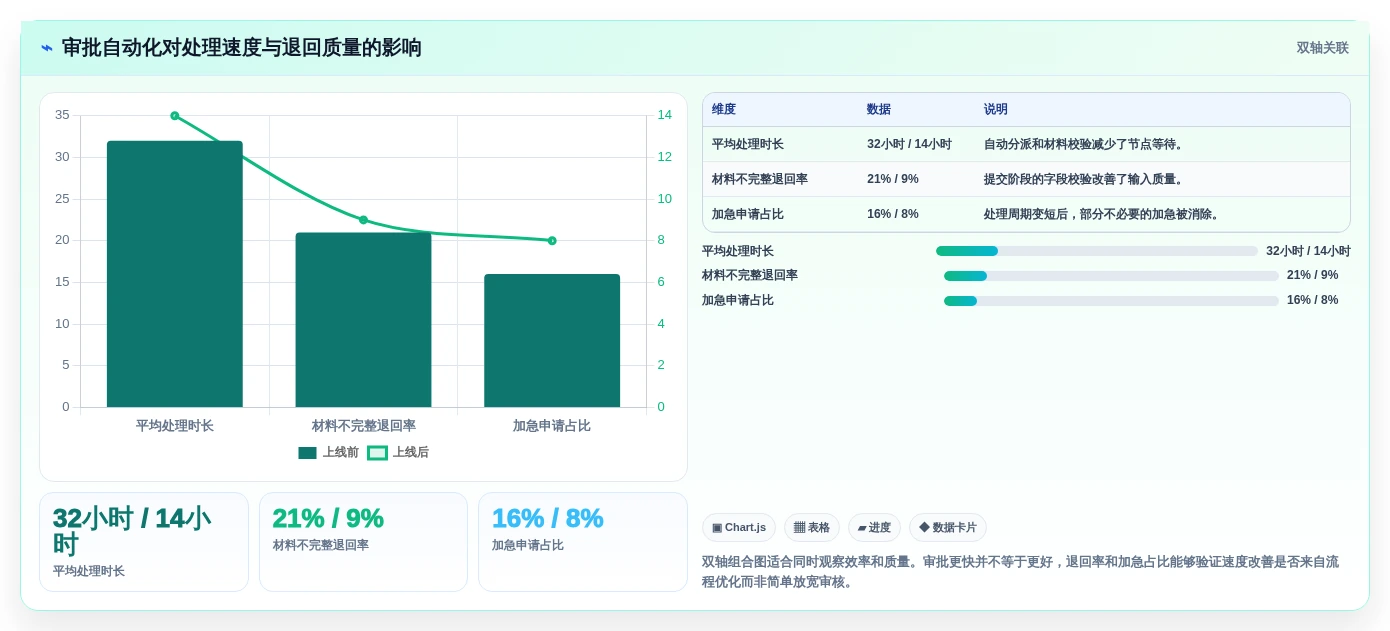
Task: Click the 进度 tag chip
Action: tap(874, 528)
